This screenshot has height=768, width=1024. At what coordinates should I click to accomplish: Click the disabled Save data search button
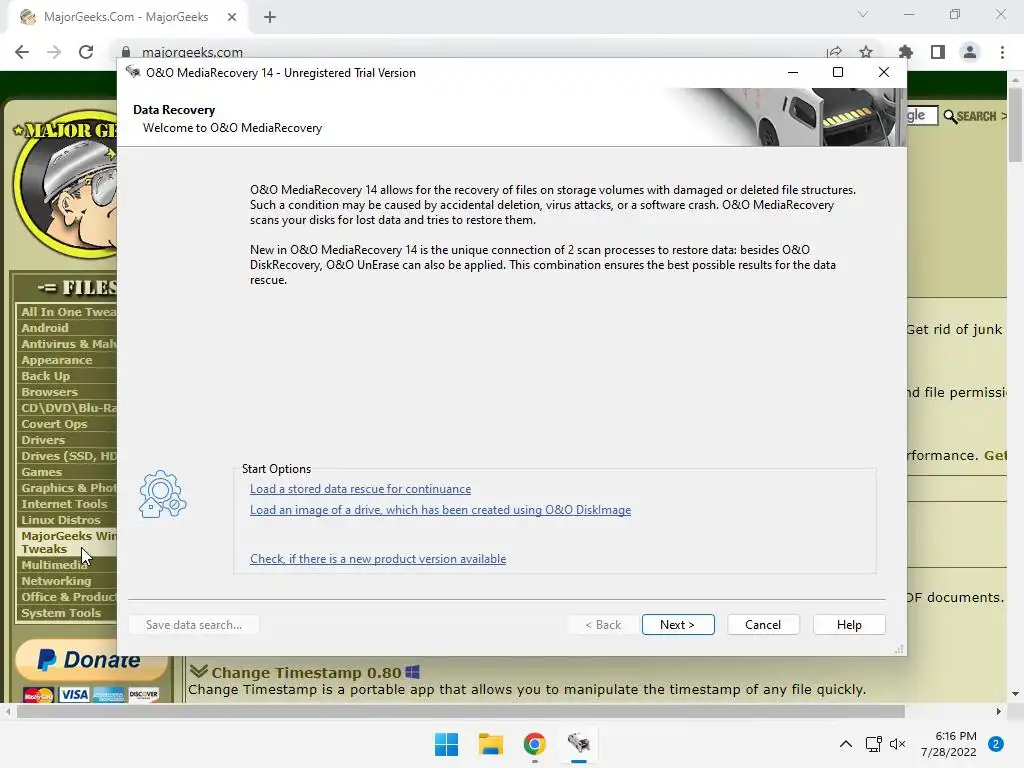click(x=193, y=624)
